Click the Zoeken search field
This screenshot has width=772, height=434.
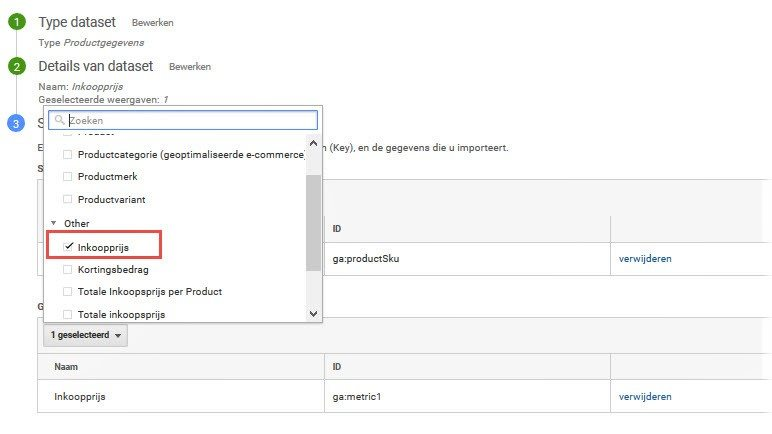183,120
